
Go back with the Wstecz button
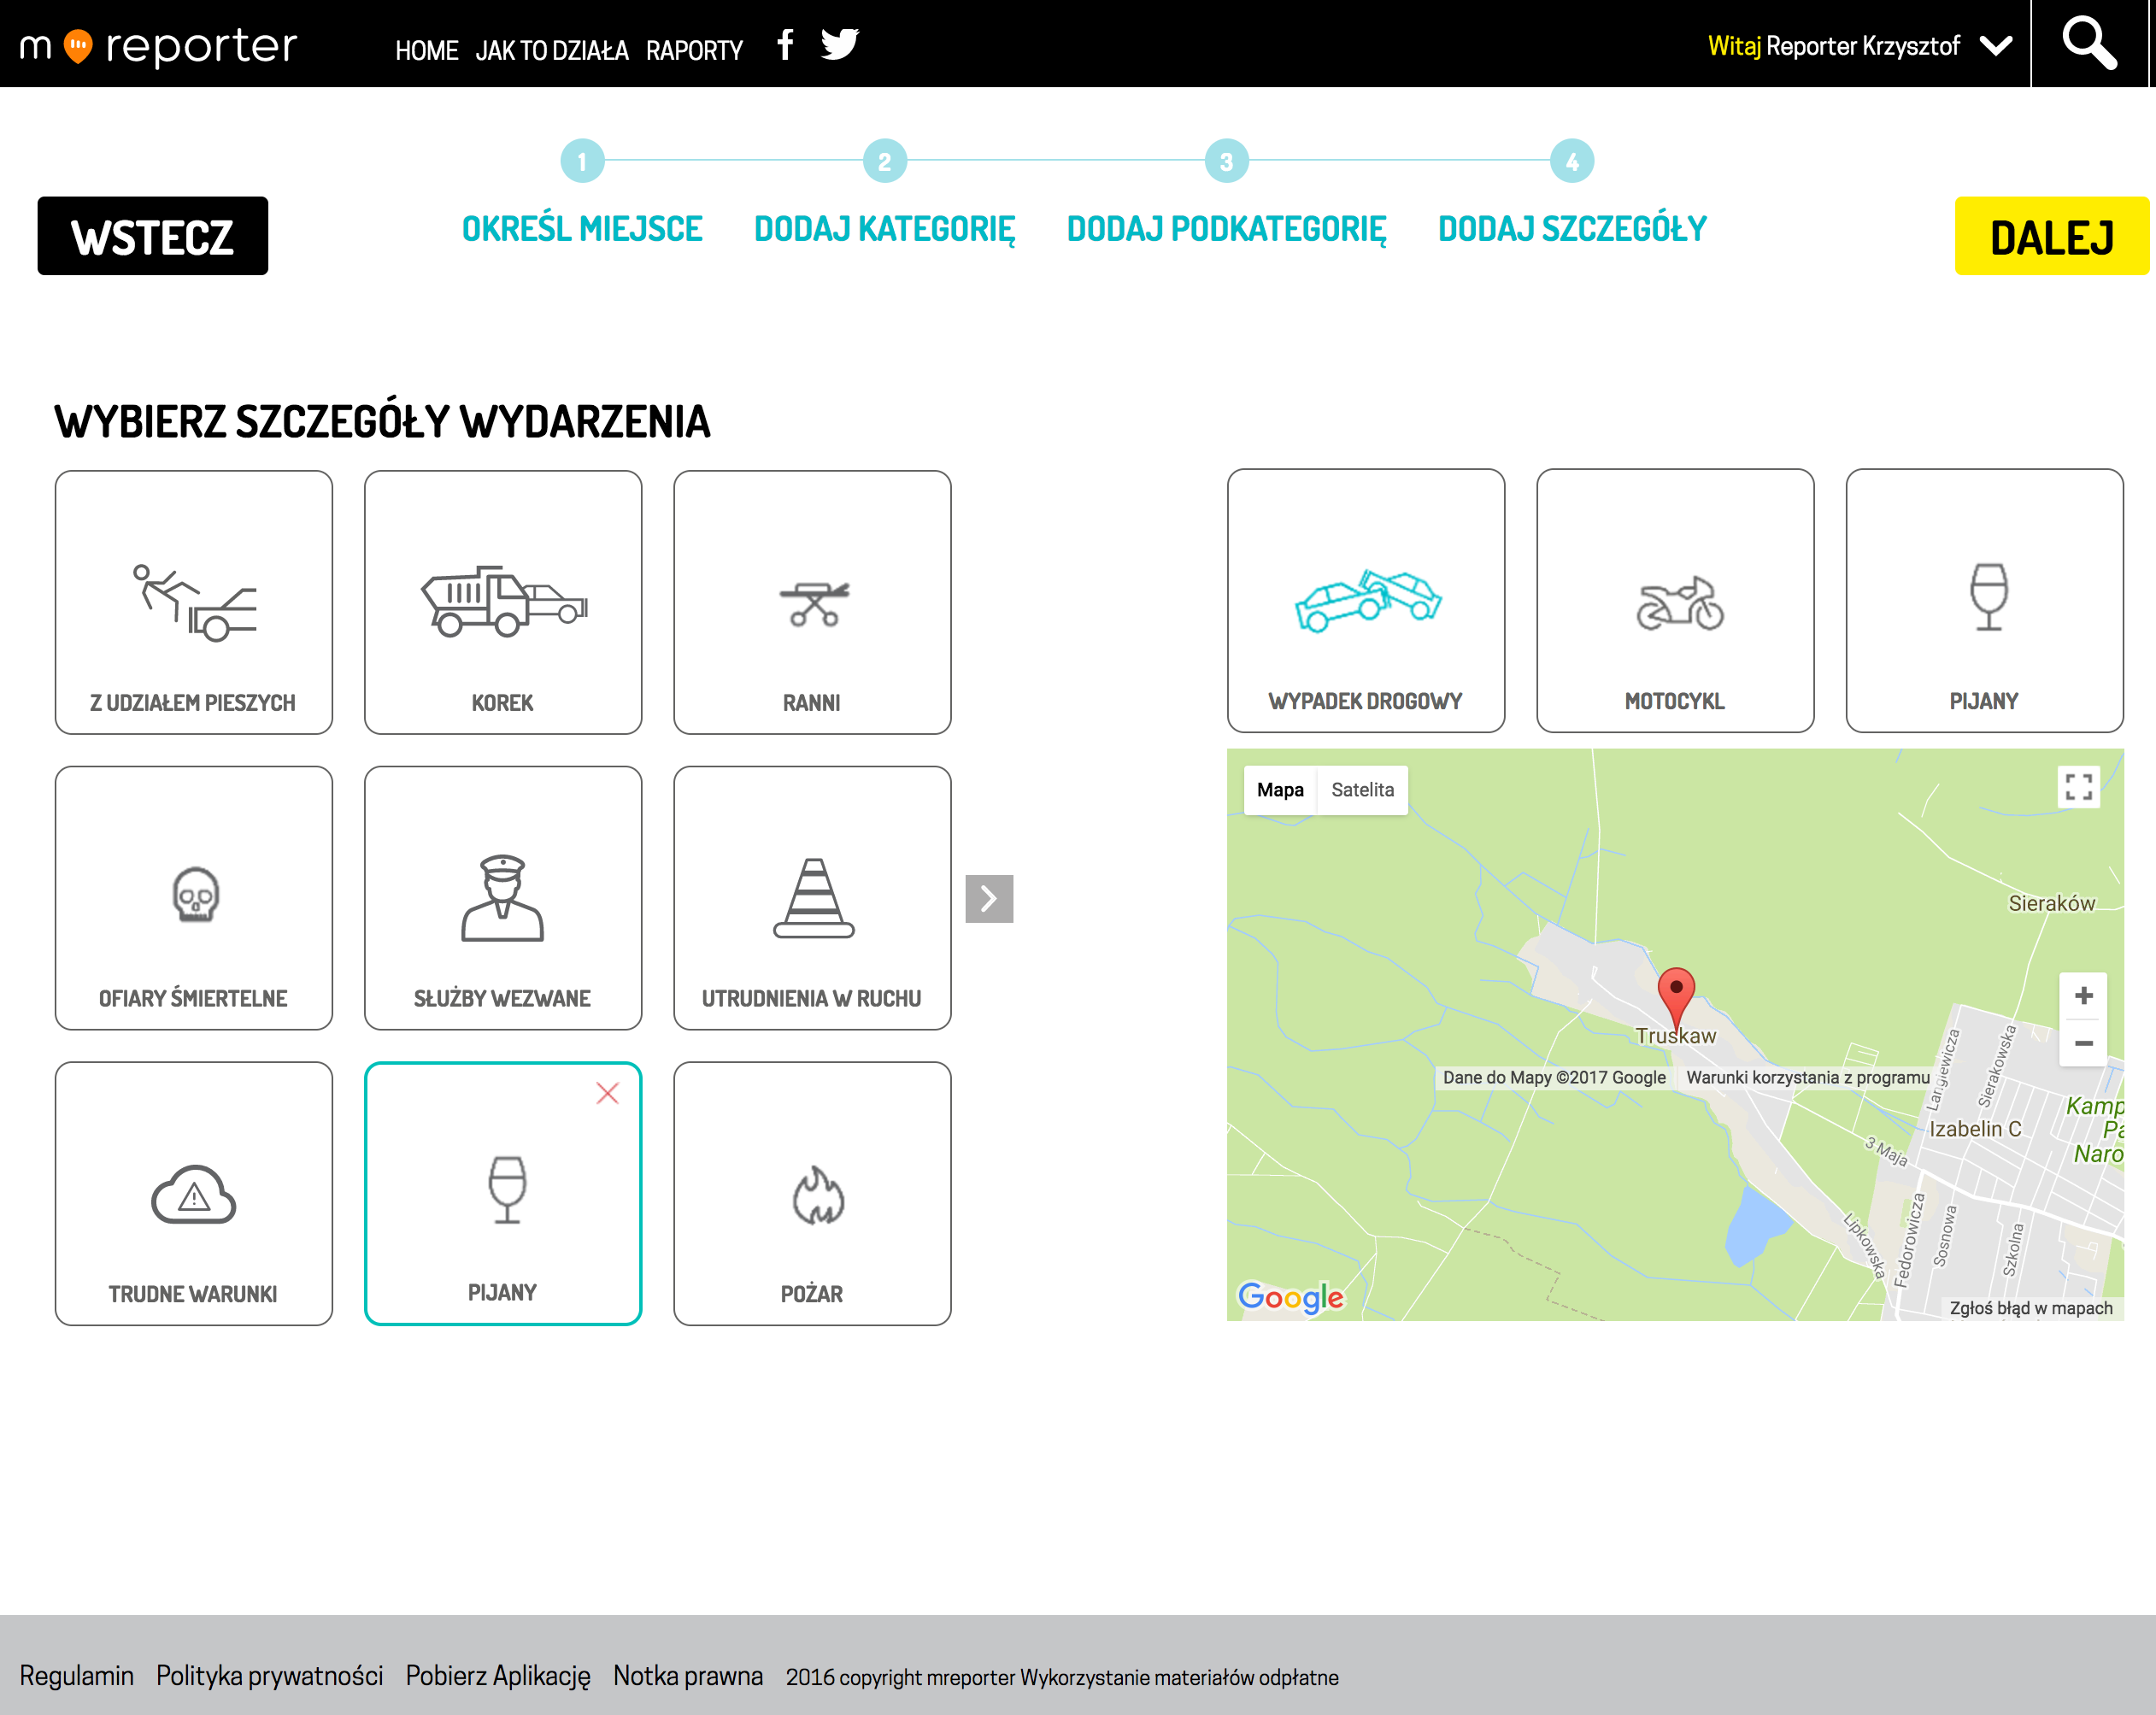tap(153, 236)
